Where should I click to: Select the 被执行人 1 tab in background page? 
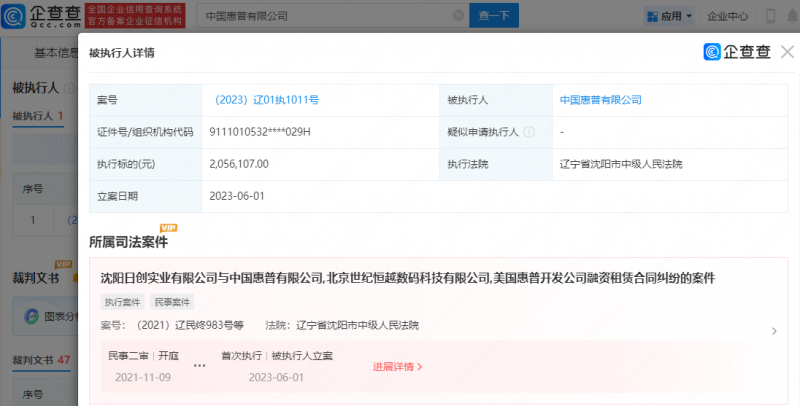38,116
